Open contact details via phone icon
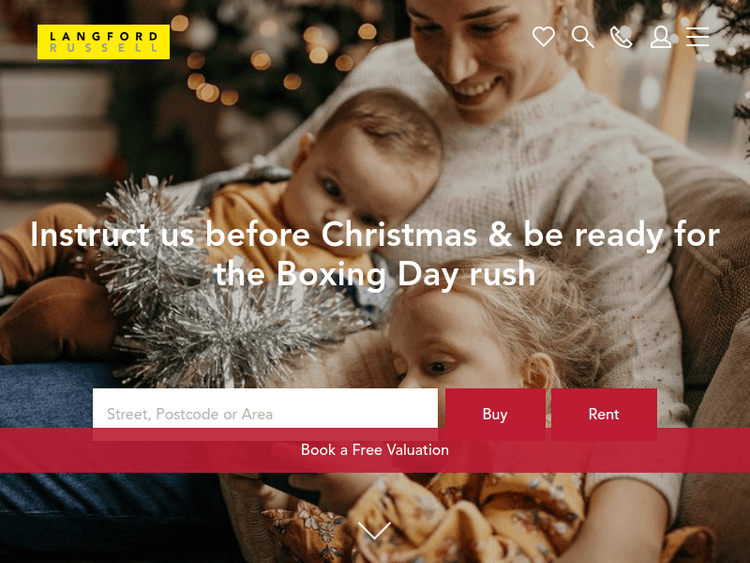750x563 pixels. [x=621, y=37]
